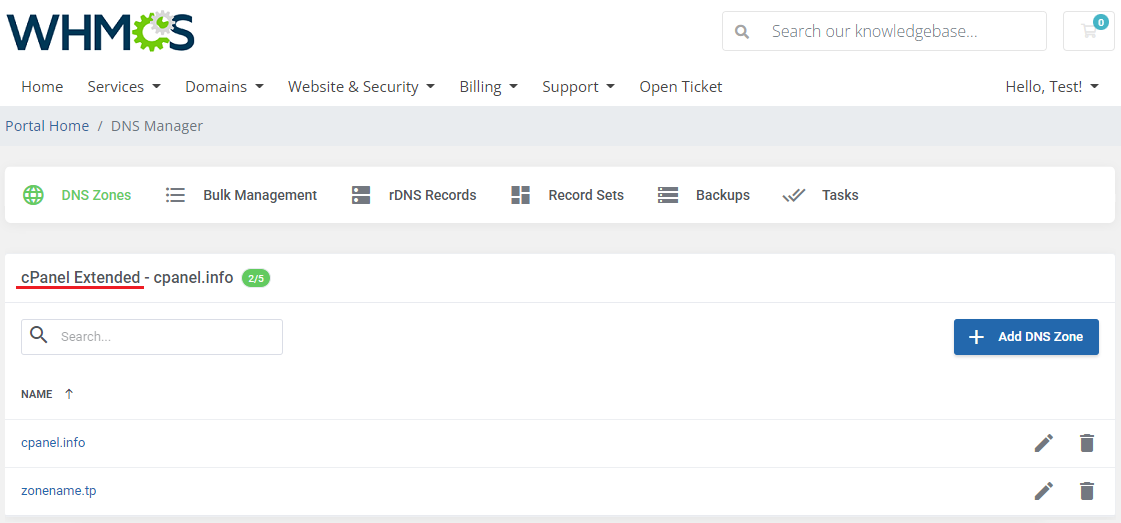
Task: Click the 2/5 zone count badge
Action: coord(256,278)
